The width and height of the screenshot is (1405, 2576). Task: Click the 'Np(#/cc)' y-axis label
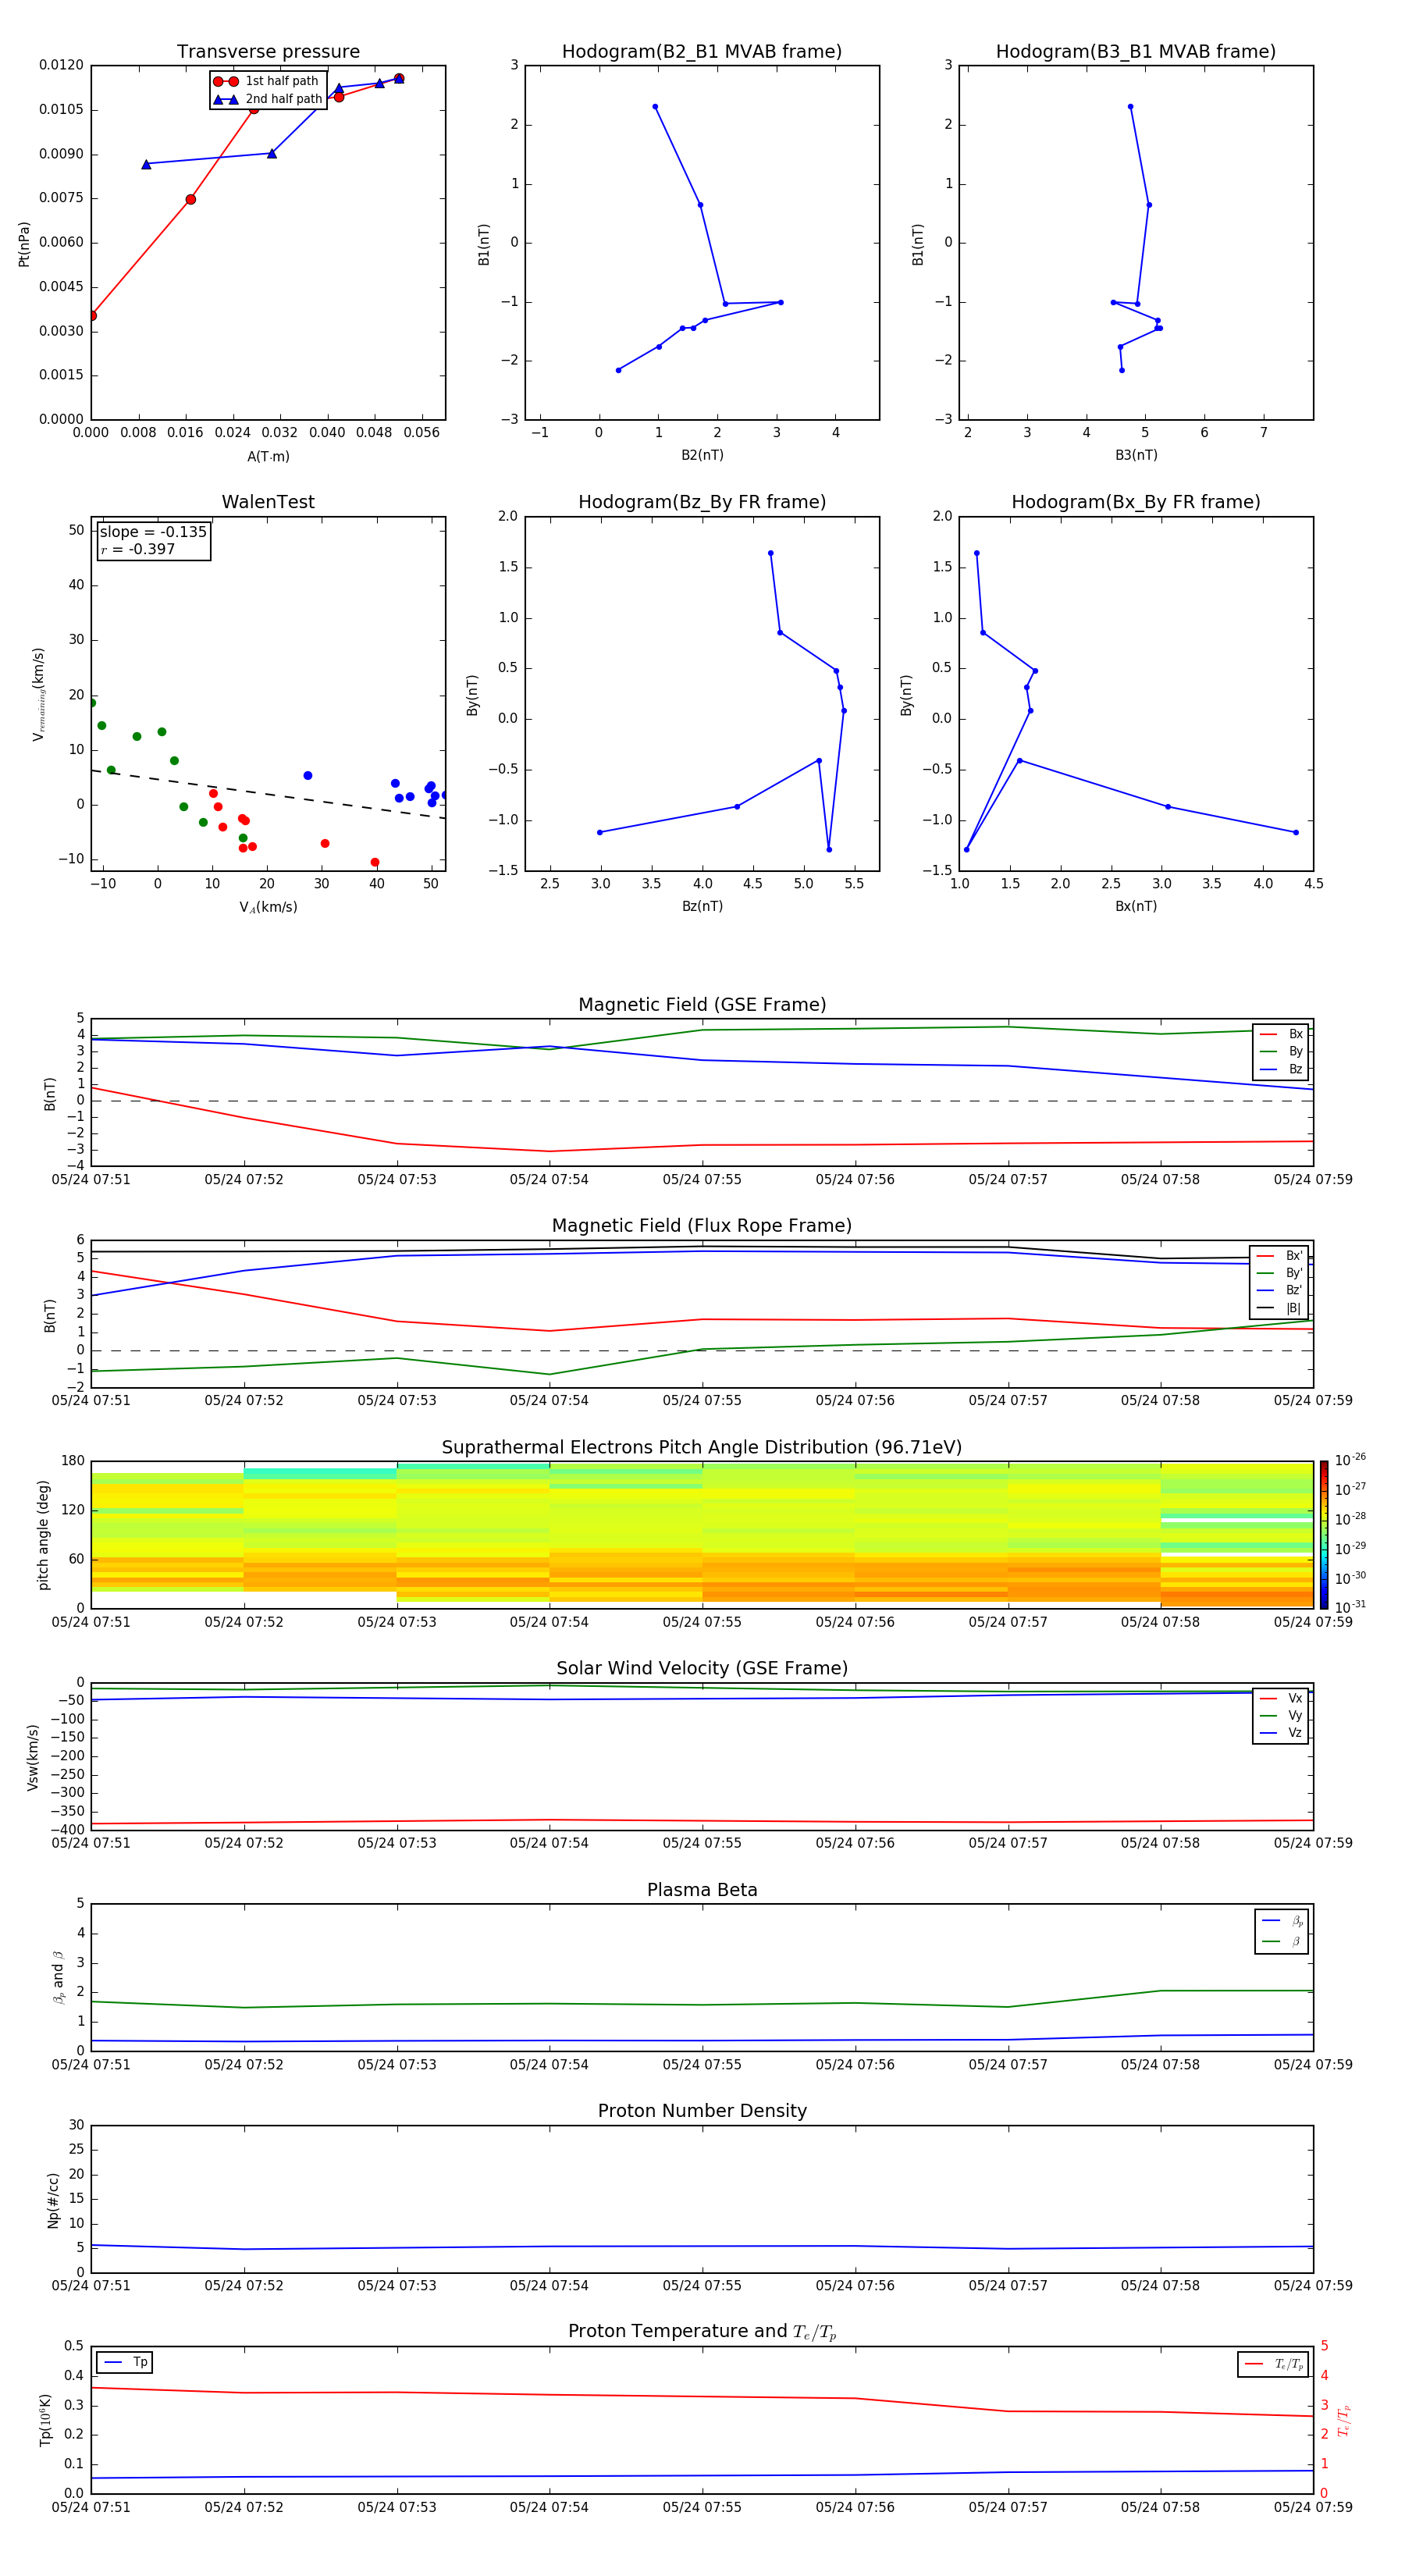tap(53, 2200)
